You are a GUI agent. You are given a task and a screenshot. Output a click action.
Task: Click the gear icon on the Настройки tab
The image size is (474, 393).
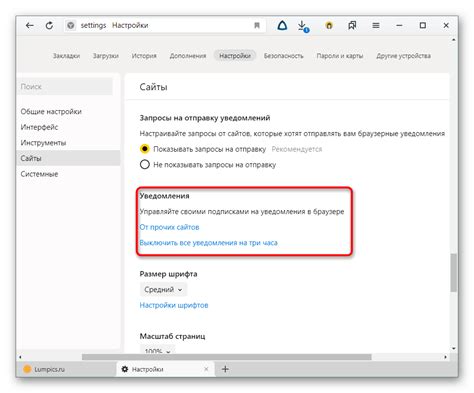tap(125, 369)
